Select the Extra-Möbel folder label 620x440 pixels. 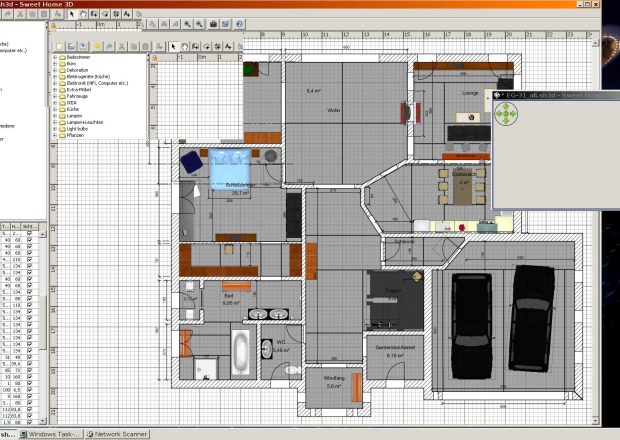(x=78, y=90)
